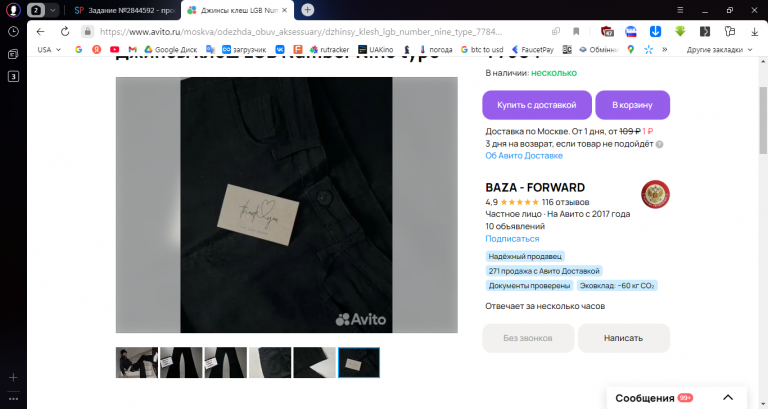Go back to the previous page

tap(41, 31)
